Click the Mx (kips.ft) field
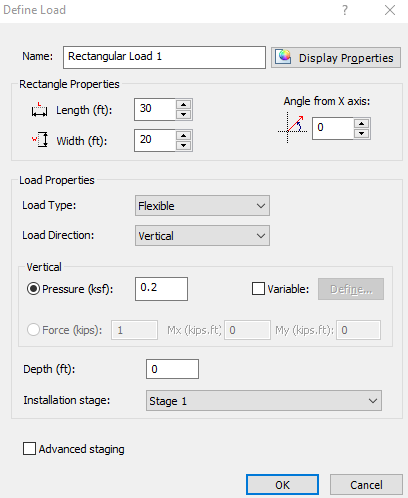Viewport: 408px width, 498px height. pos(247,330)
